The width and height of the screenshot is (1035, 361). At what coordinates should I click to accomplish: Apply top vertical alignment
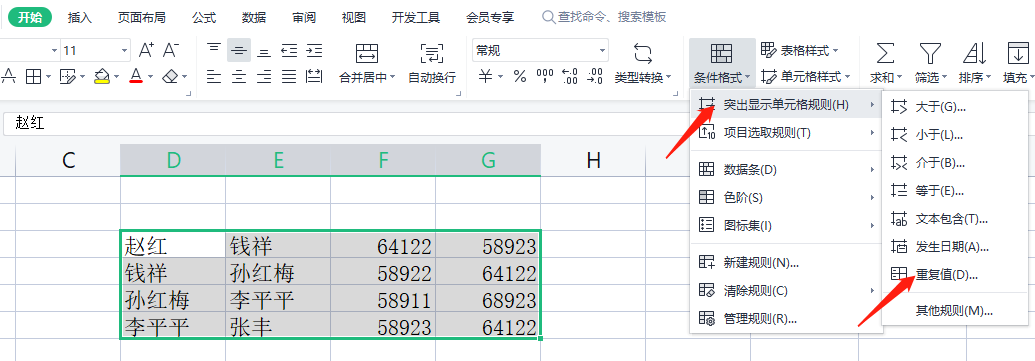pyautogui.click(x=213, y=49)
